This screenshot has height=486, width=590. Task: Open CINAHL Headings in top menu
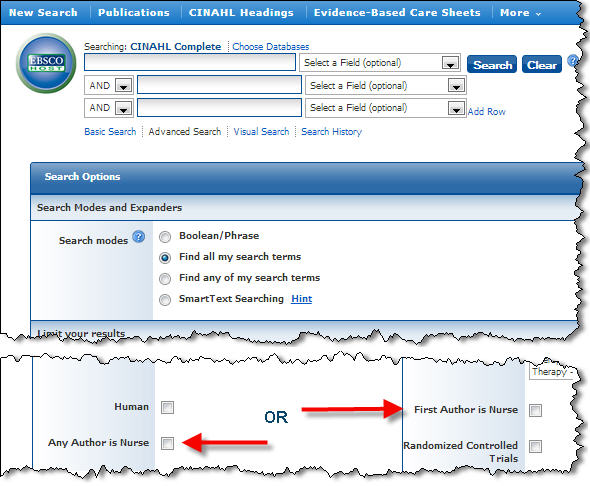pyautogui.click(x=241, y=12)
